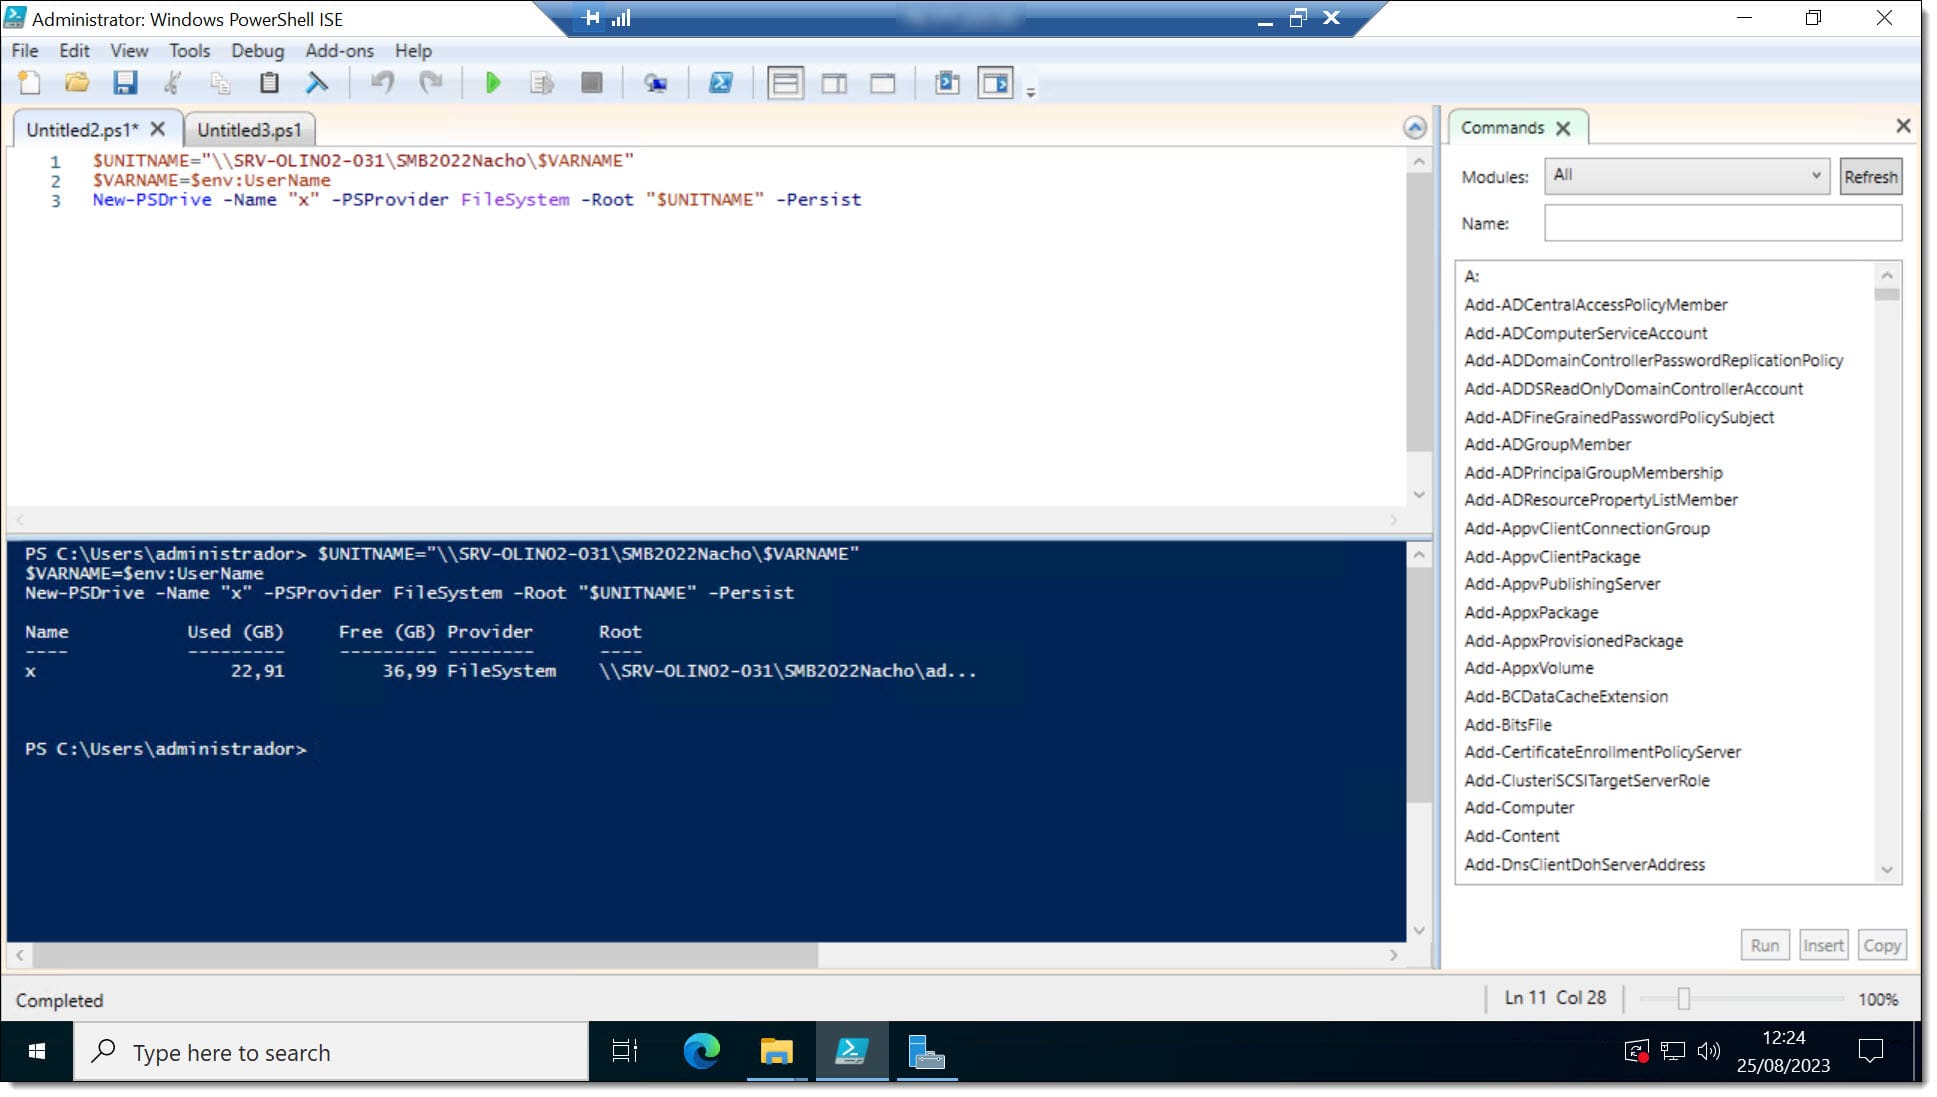Start PowerShell.exe with the blue console icon

click(721, 83)
